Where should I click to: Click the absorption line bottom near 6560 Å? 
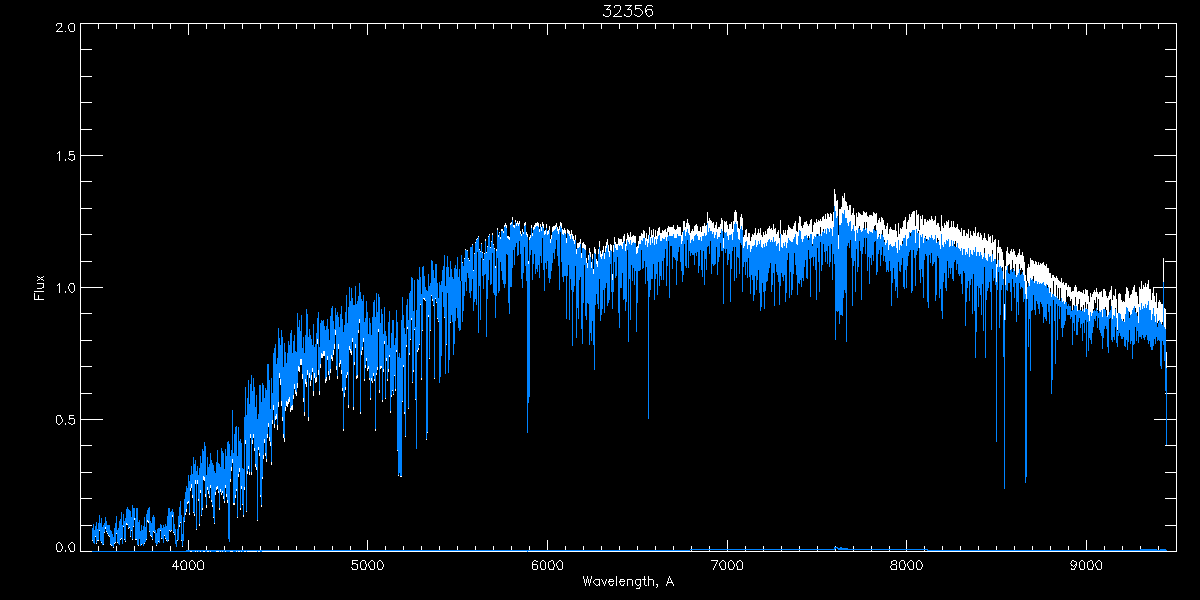click(x=648, y=415)
